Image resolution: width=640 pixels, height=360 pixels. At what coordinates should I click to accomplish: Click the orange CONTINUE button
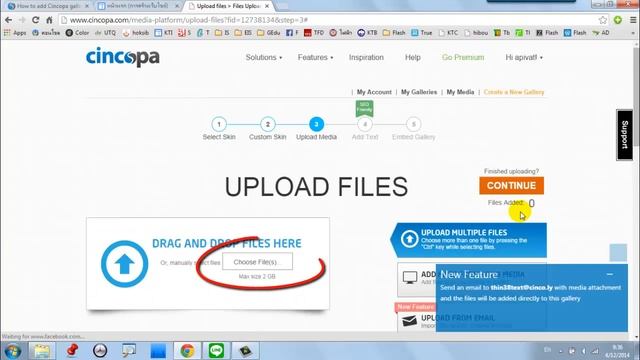pos(511,185)
